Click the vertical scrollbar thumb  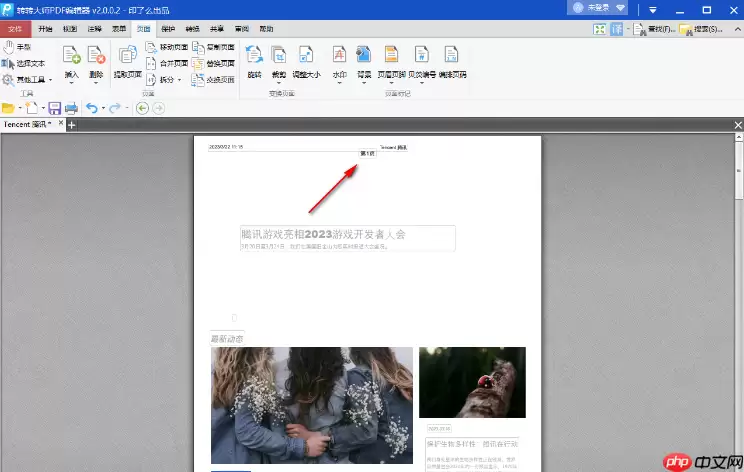(738, 171)
